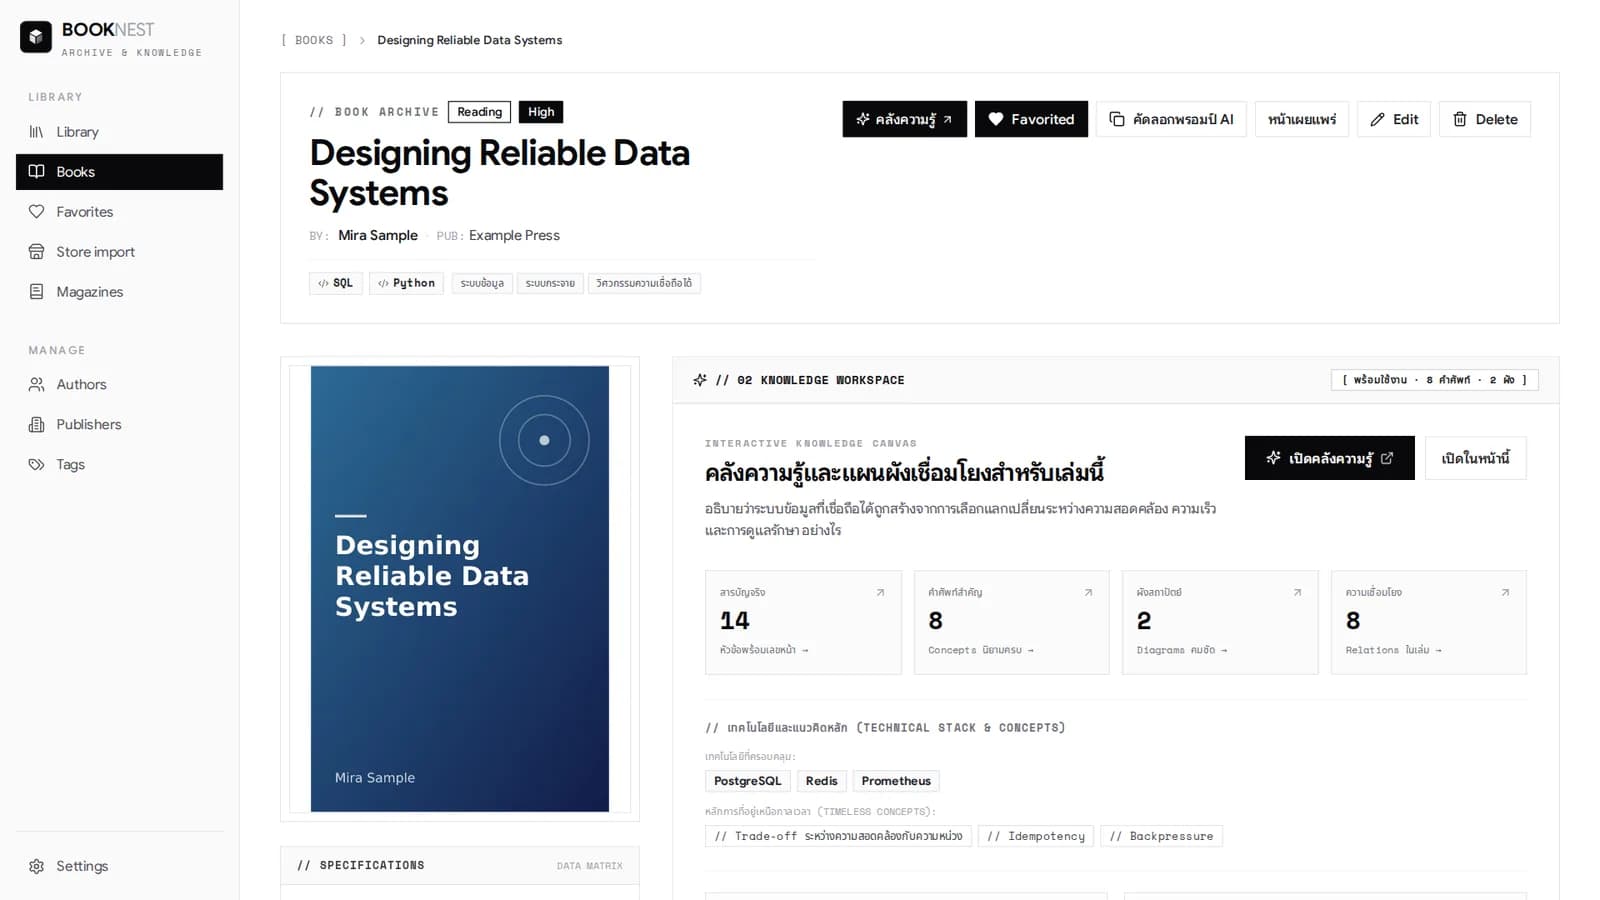Select Books in the sidebar
Viewport: 1600px width, 900px height.
pyautogui.click(x=119, y=172)
